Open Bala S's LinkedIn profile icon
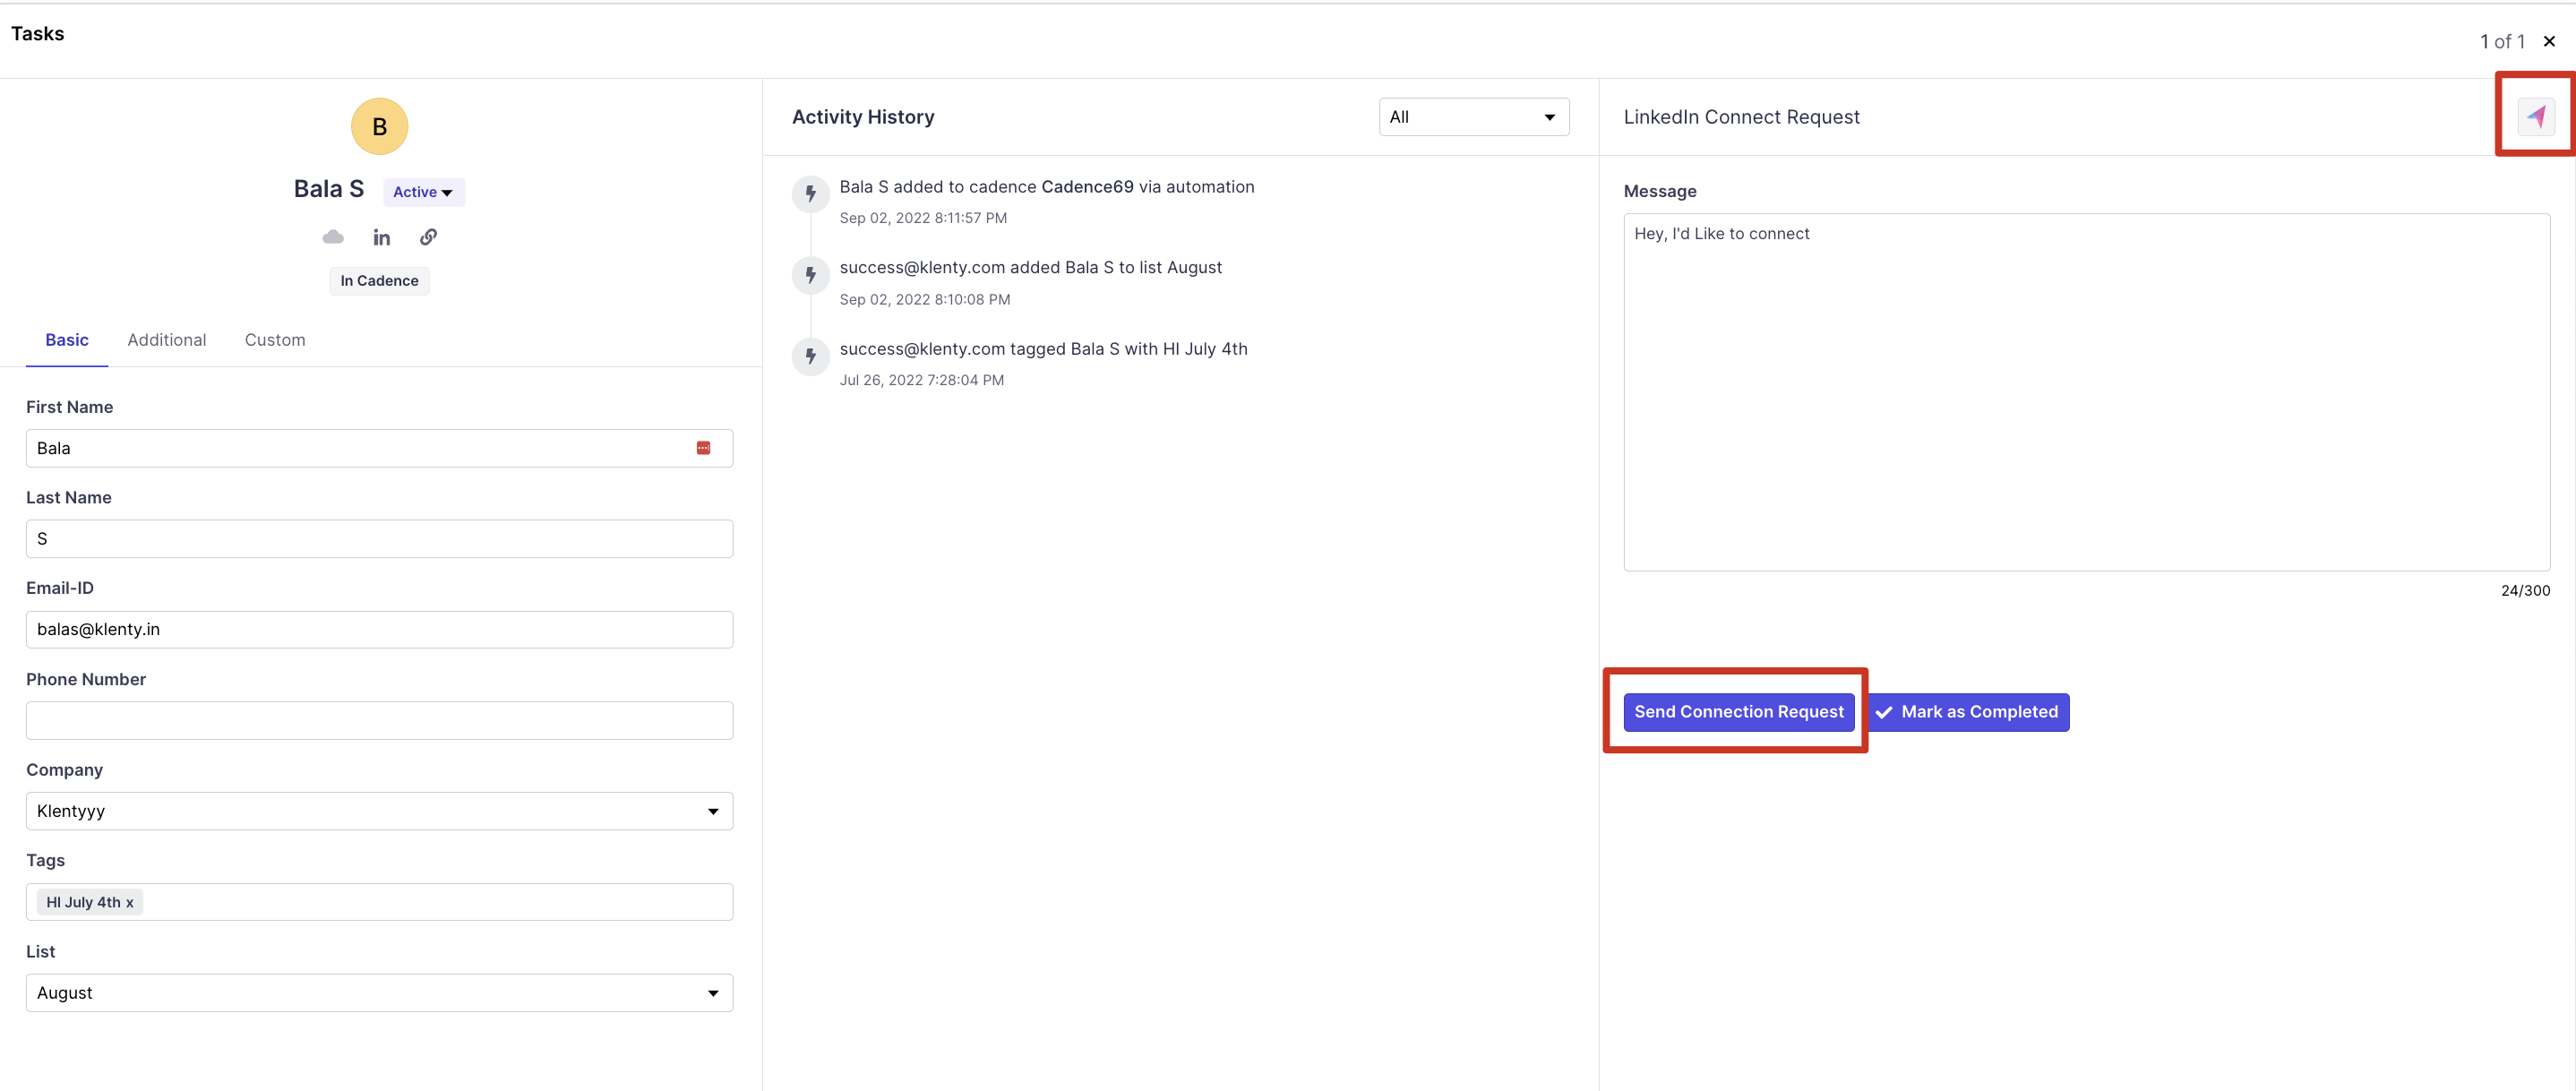2576x1091 pixels. click(381, 237)
